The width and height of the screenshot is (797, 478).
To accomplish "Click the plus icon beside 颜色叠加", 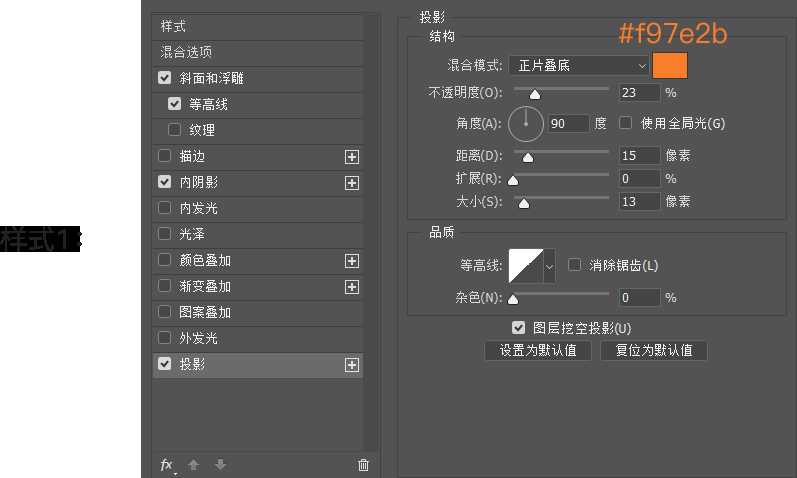I will pyautogui.click(x=351, y=261).
